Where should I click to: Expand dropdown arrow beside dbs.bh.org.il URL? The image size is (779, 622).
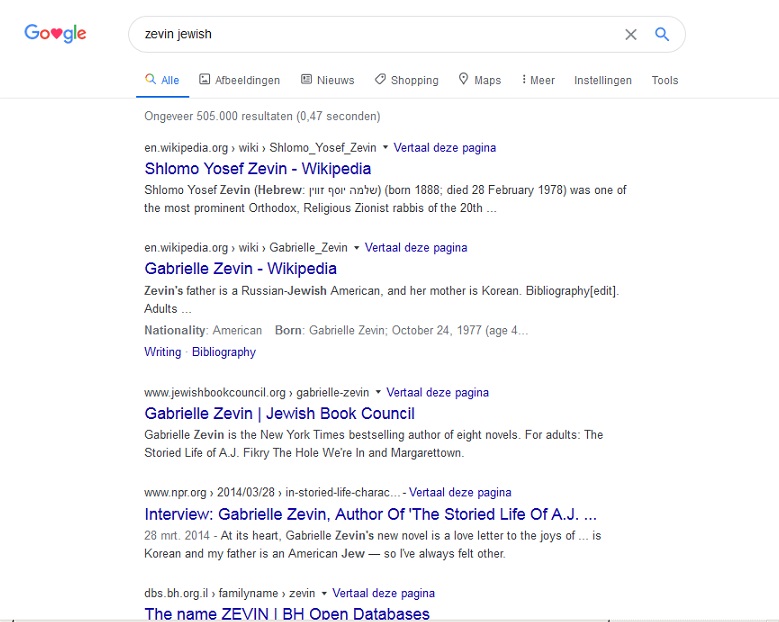point(324,593)
